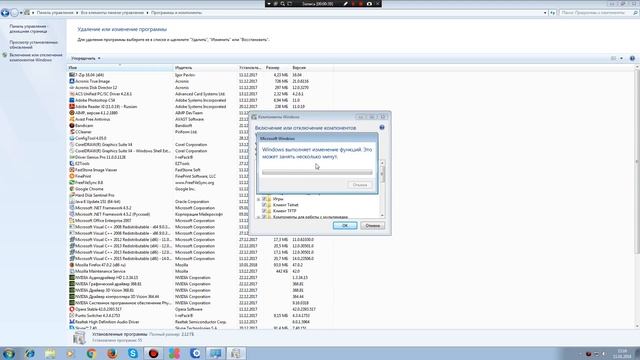This screenshot has width=640, height=360.
Task: Select the Driver Genius Pro row
Action: click(x=200, y=157)
